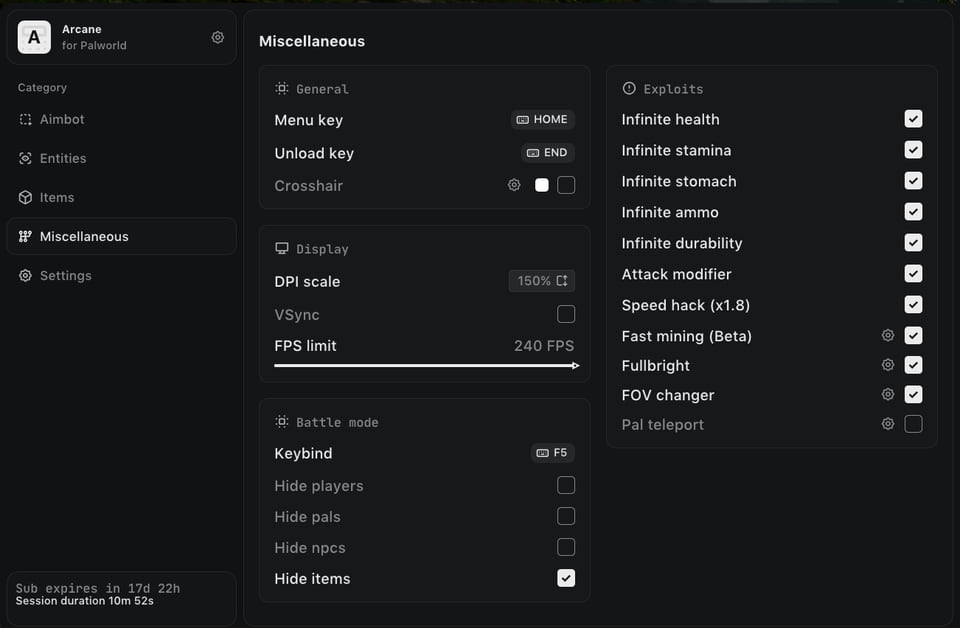This screenshot has height=628, width=960.
Task: Uncheck Fast mining (Beta) checkbox
Action: point(913,335)
